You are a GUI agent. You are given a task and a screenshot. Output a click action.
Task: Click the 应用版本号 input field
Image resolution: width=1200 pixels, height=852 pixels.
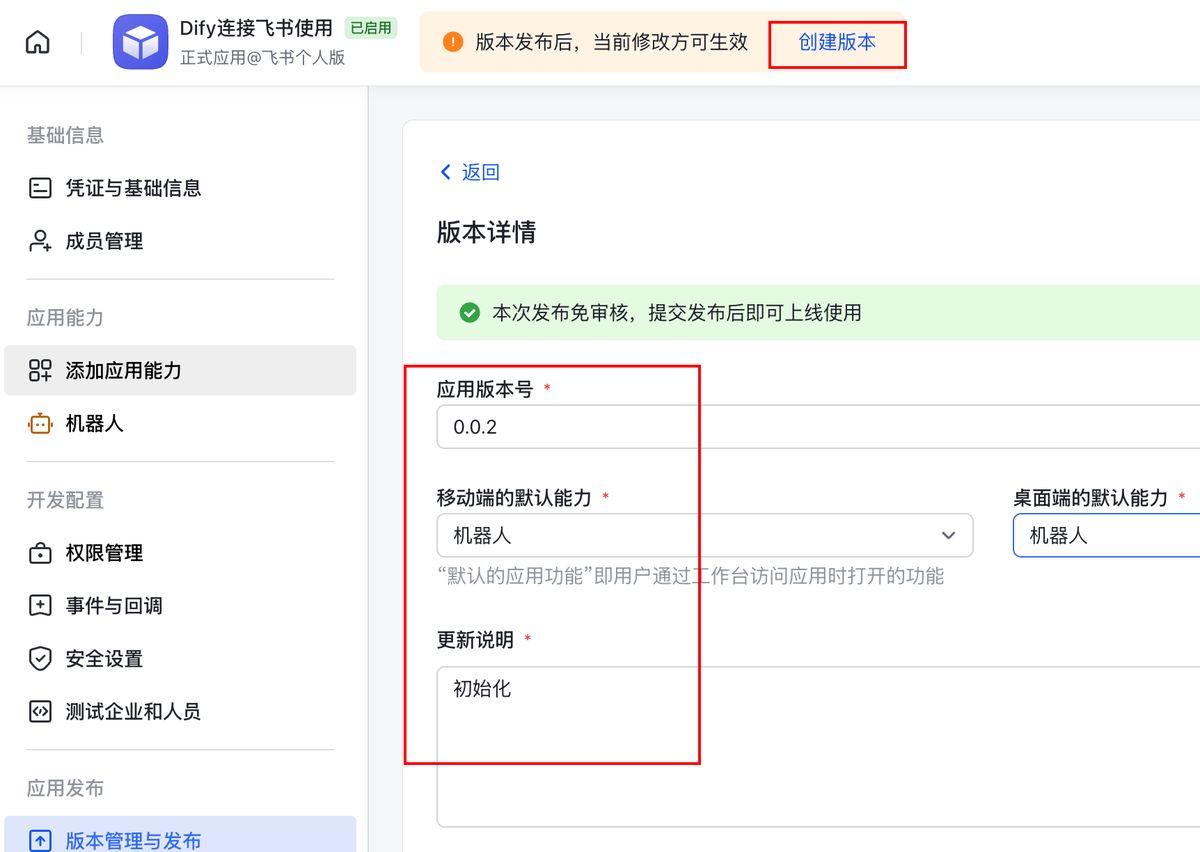click(x=600, y=426)
